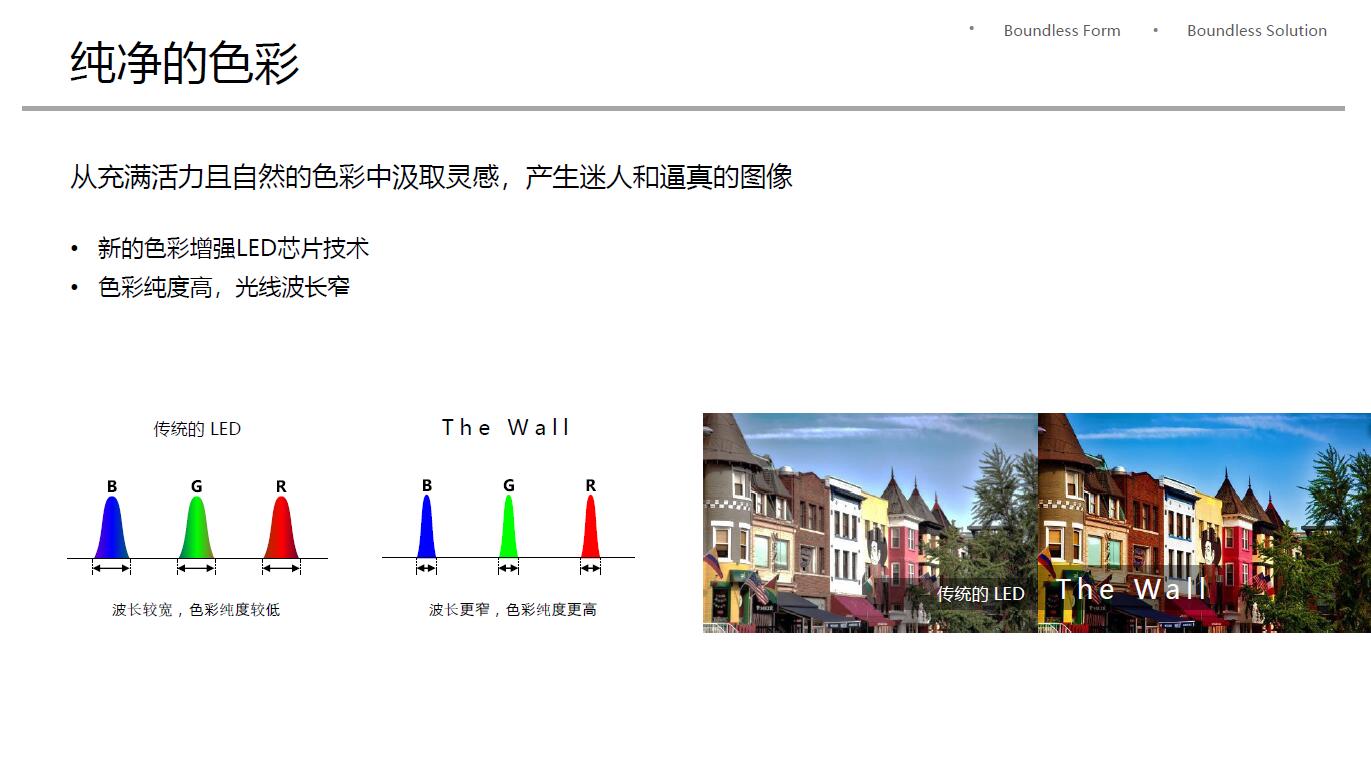Image resolution: width=1371 pixels, height=768 pixels.
Task: Click the Boundless Form header text
Action: tap(1061, 31)
